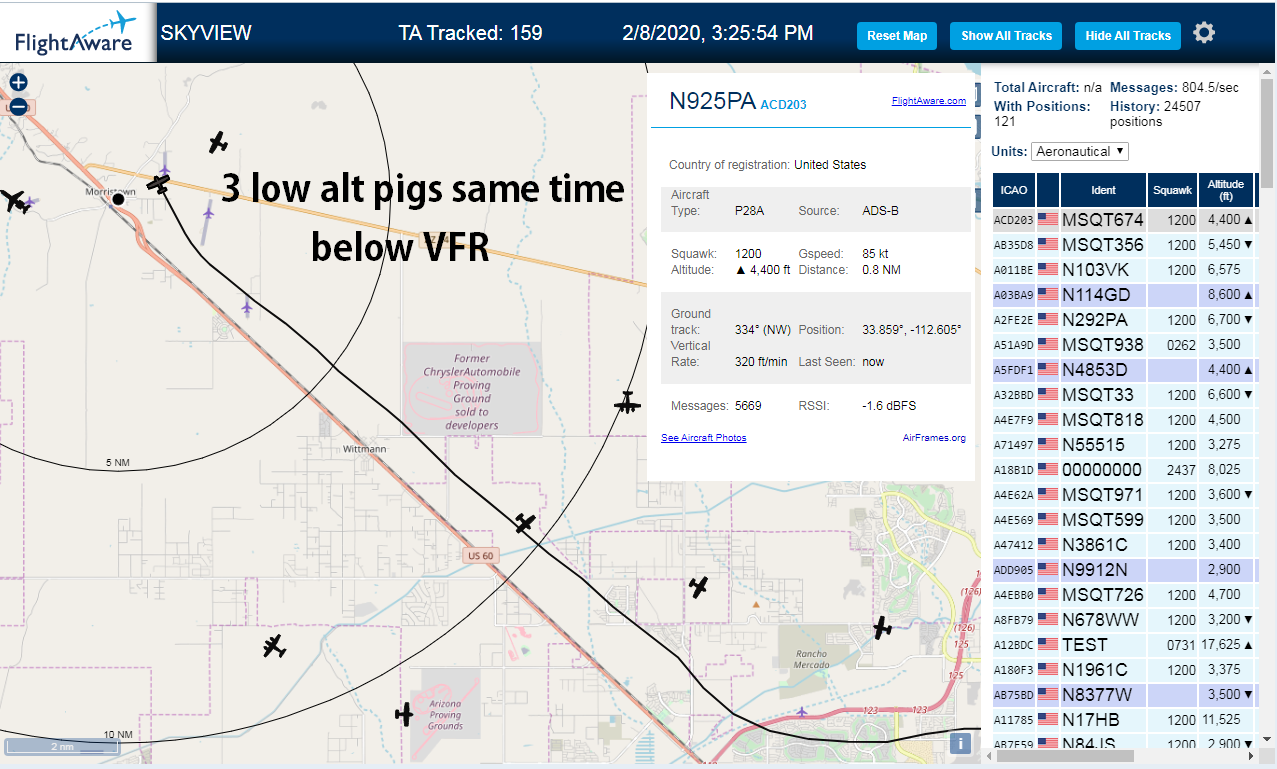Select the MSQT938 row
This screenshot has height=769, width=1277.
(x=1124, y=344)
